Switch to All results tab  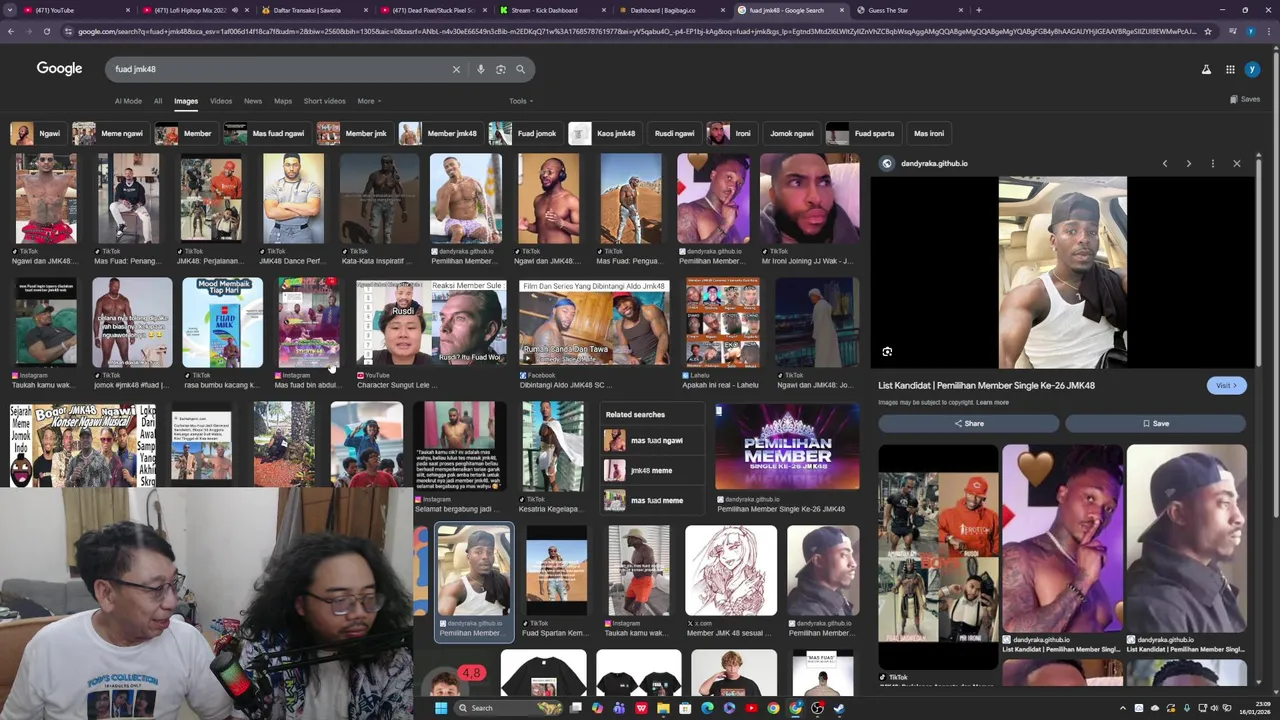[158, 101]
